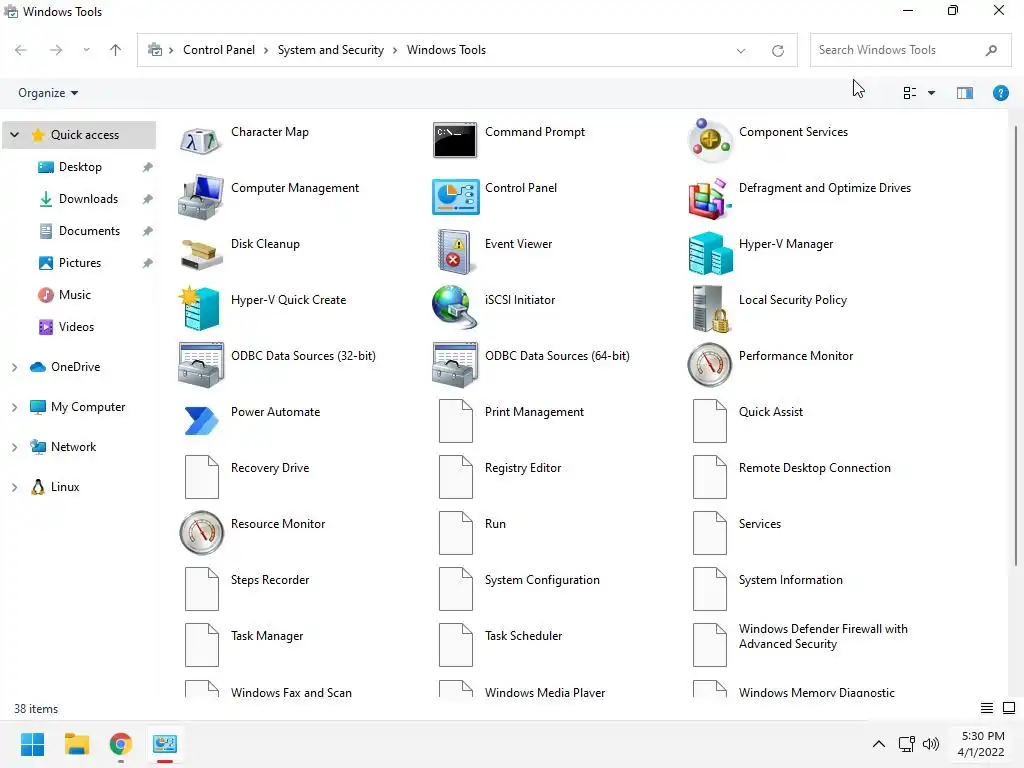Expand the OneDrive tree node

14,367
